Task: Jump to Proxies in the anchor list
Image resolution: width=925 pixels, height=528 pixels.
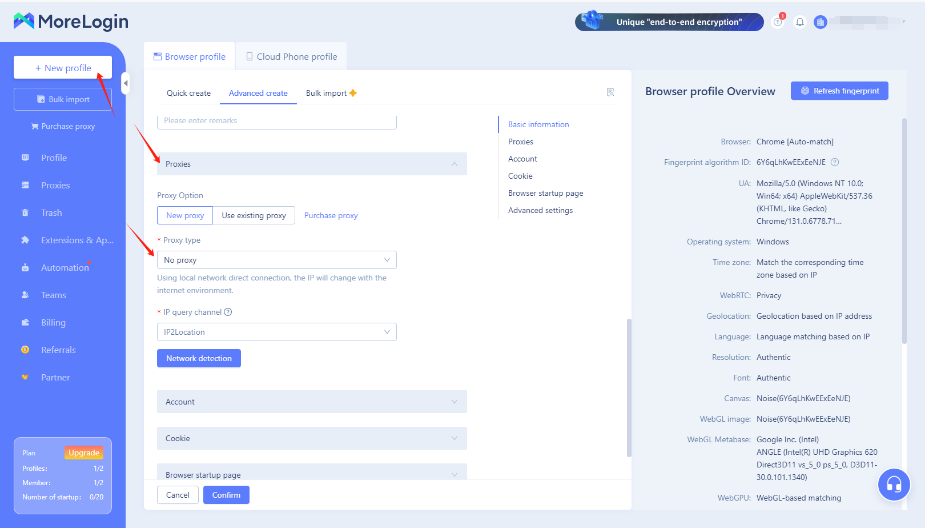Action: pyautogui.click(x=520, y=142)
